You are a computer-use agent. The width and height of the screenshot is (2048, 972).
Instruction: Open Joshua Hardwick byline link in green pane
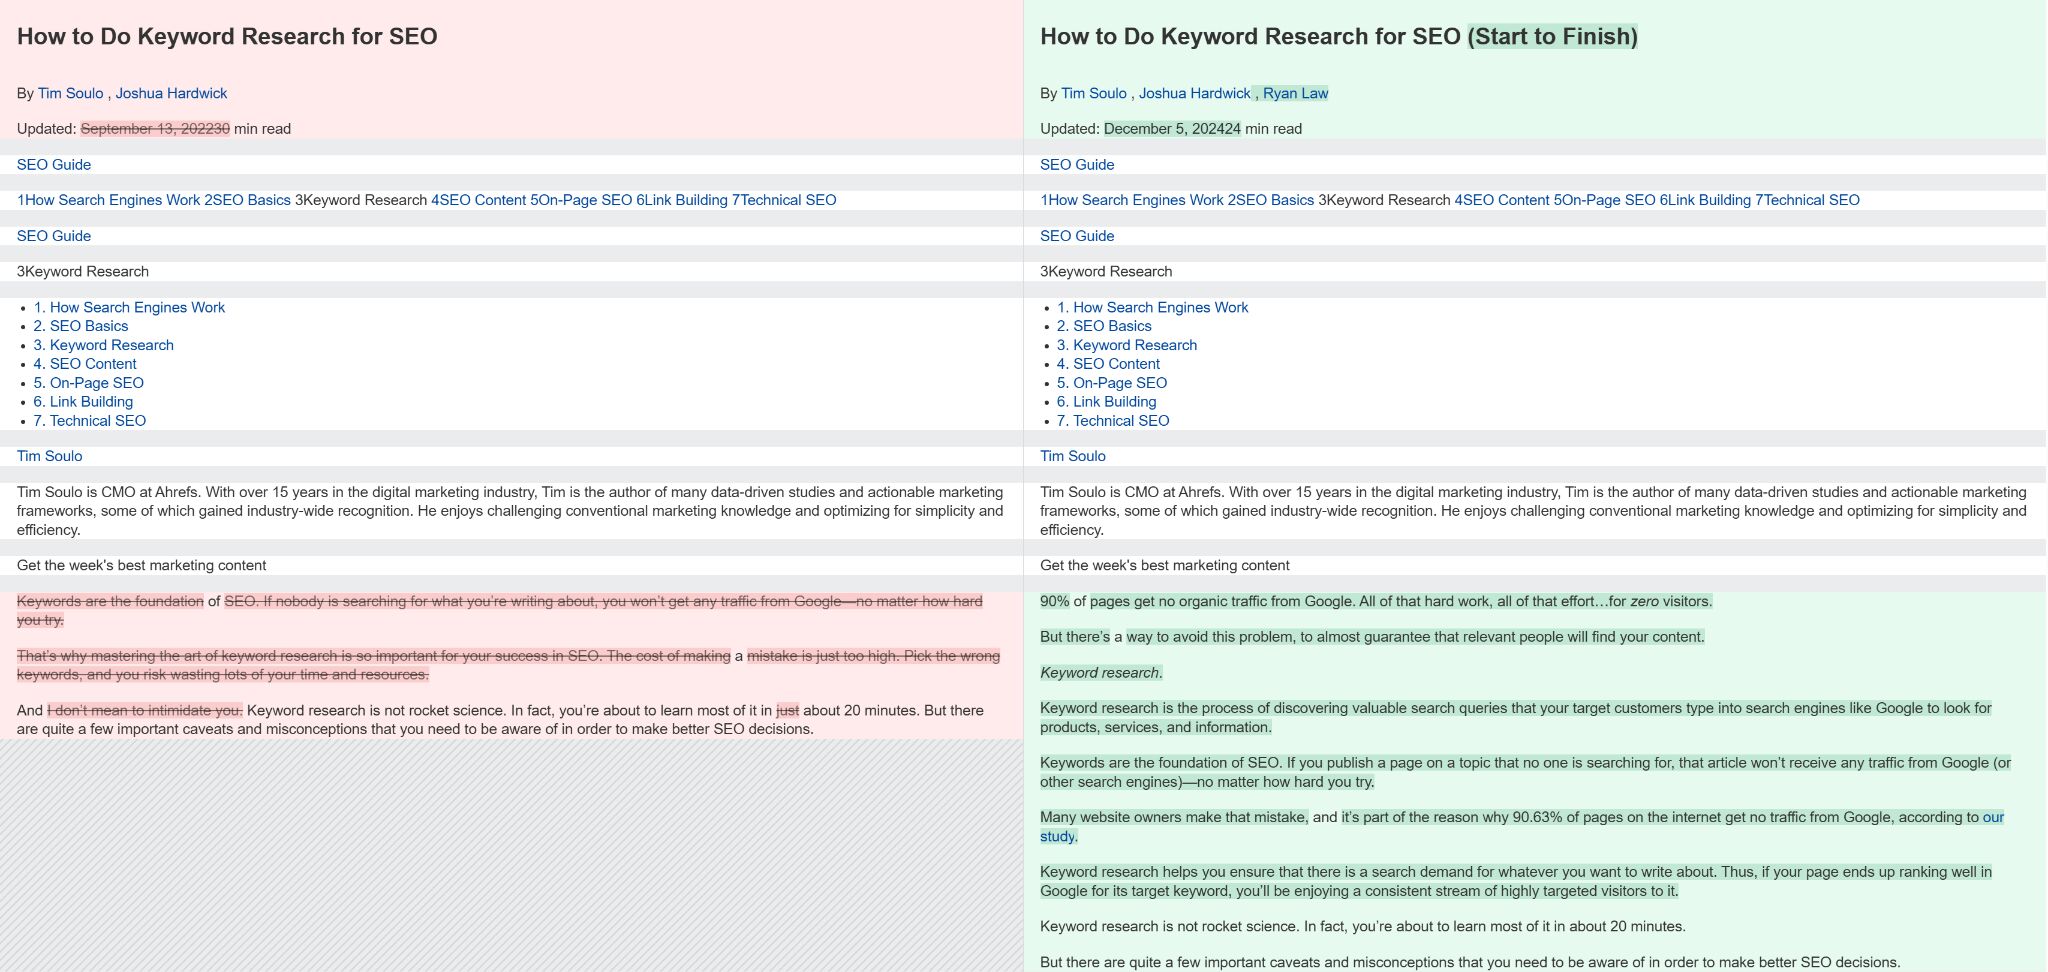pos(1194,93)
